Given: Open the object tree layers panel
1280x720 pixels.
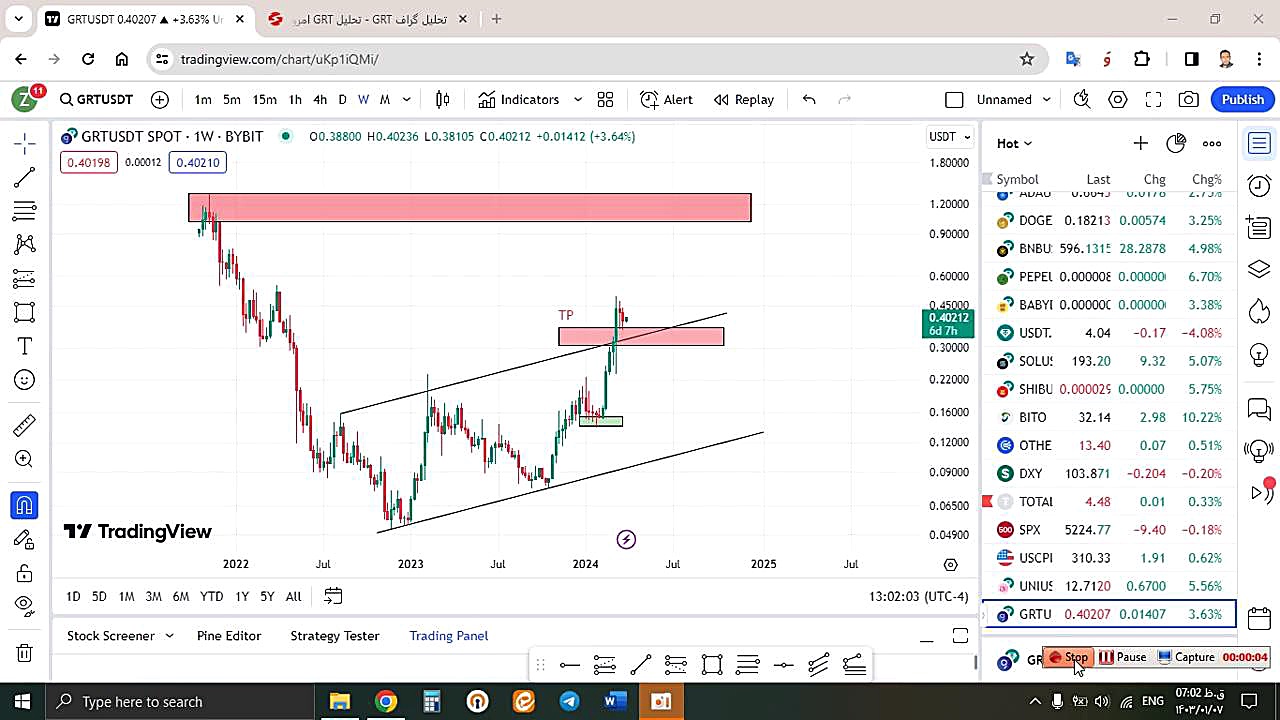Looking at the screenshot, I should [x=1259, y=270].
